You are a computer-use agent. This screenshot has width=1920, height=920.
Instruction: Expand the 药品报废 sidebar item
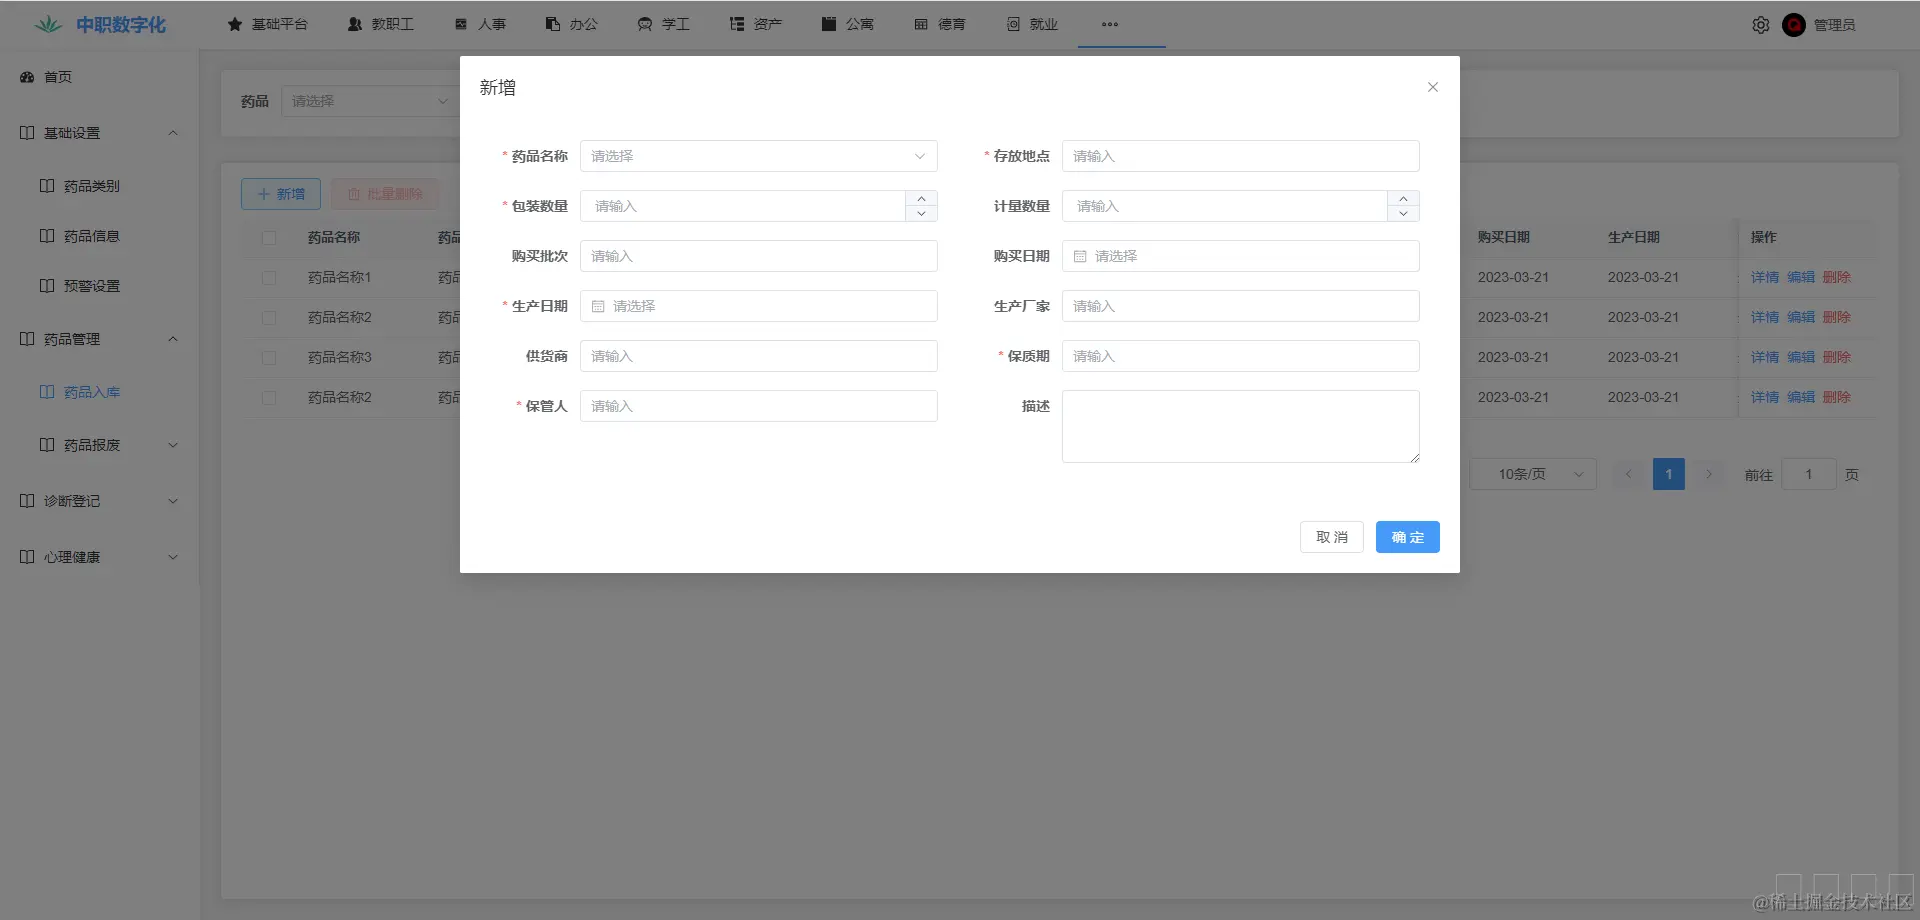99,445
